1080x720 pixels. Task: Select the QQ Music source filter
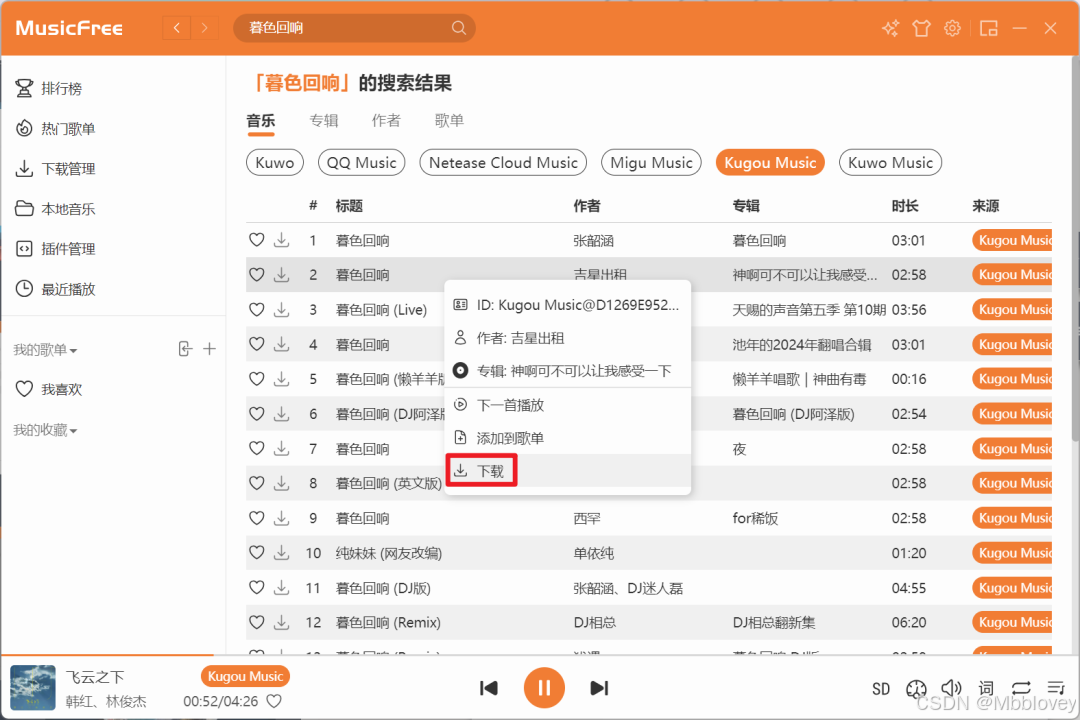[362, 163]
